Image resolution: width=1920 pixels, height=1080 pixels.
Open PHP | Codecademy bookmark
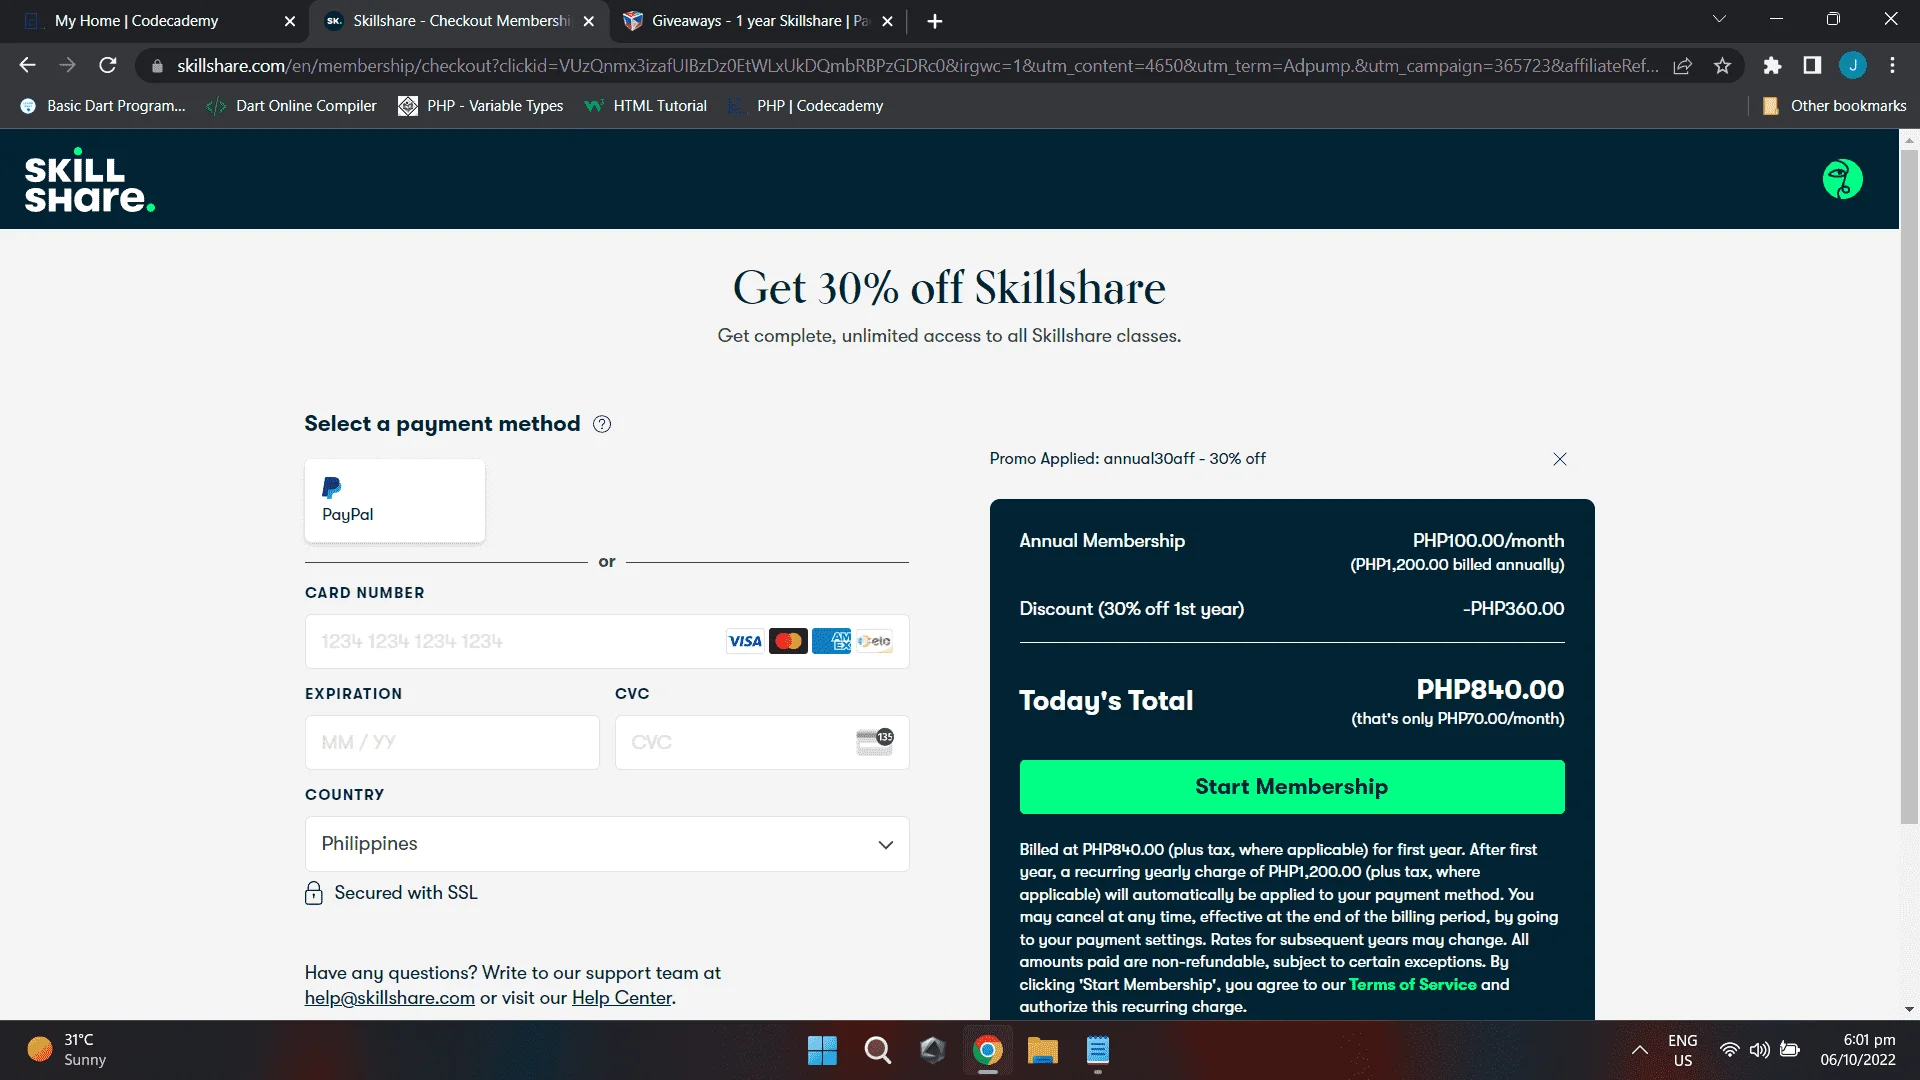(x=806, y=106)
